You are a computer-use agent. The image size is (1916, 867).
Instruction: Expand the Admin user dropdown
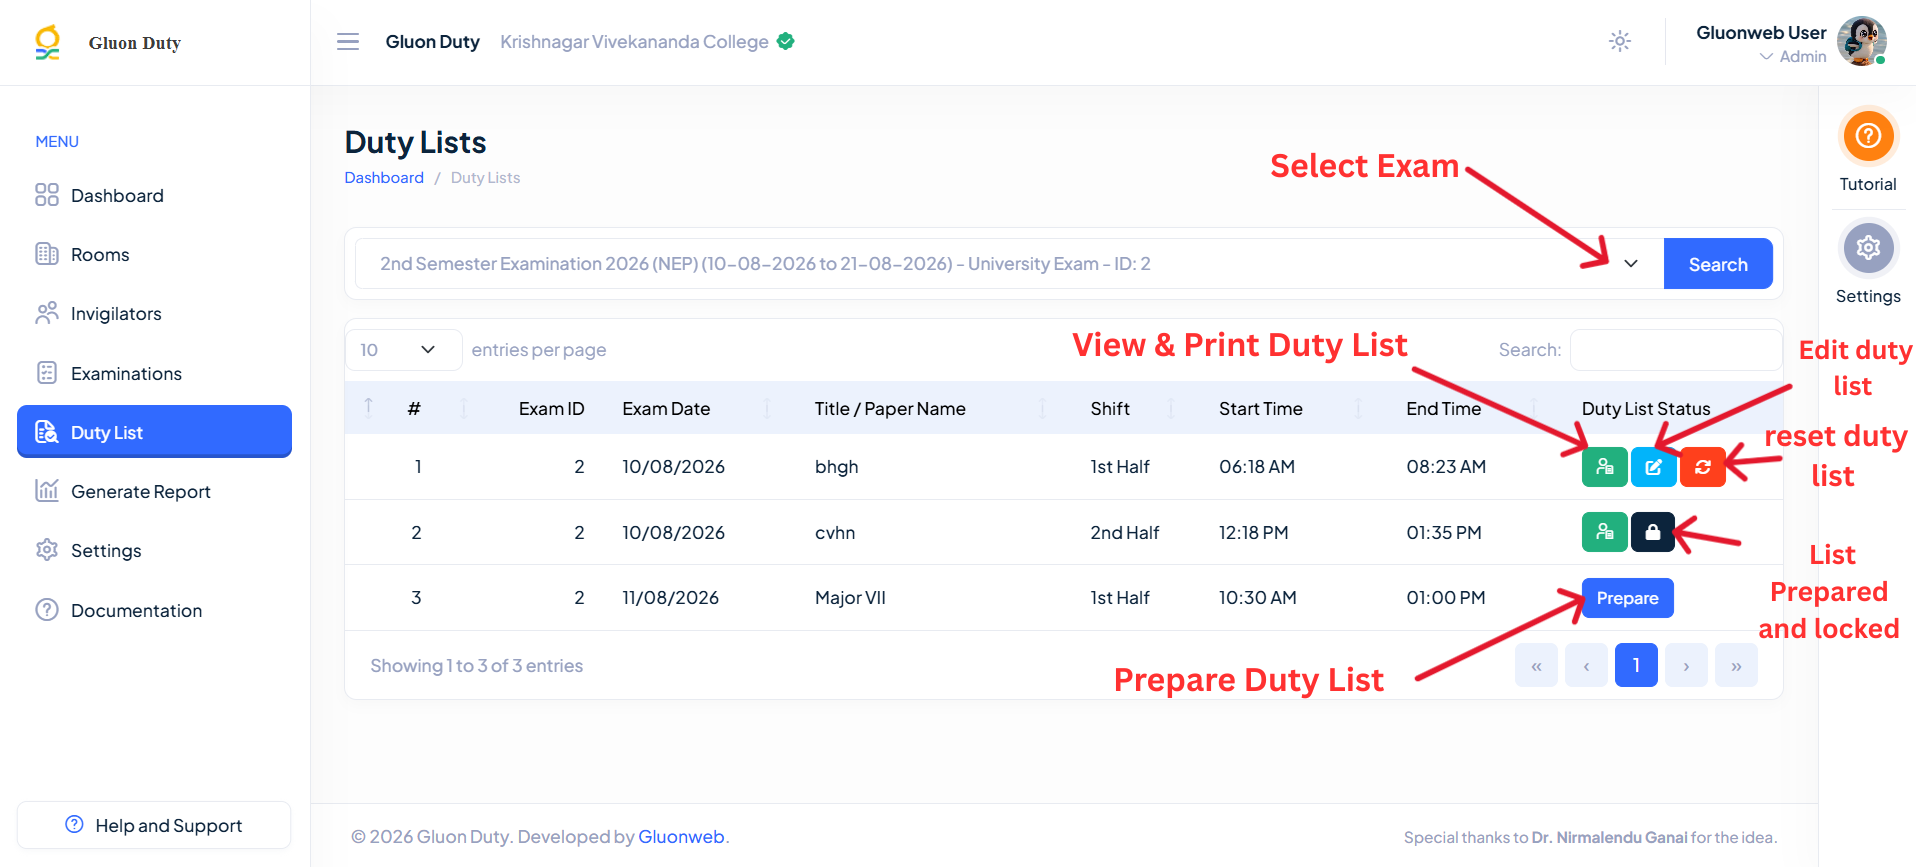(x=1793, y=57)
